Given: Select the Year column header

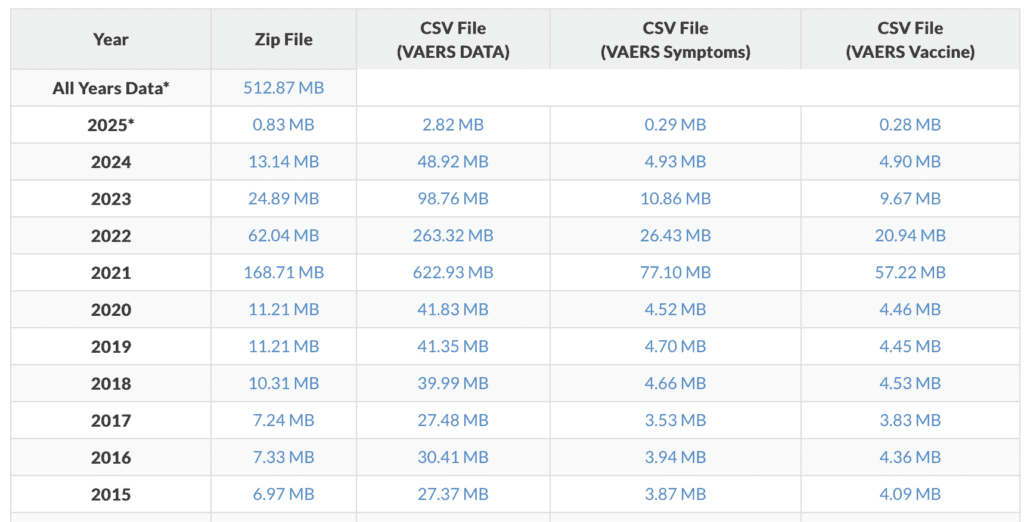Looking at the screenshot, I should coord(111,40).
